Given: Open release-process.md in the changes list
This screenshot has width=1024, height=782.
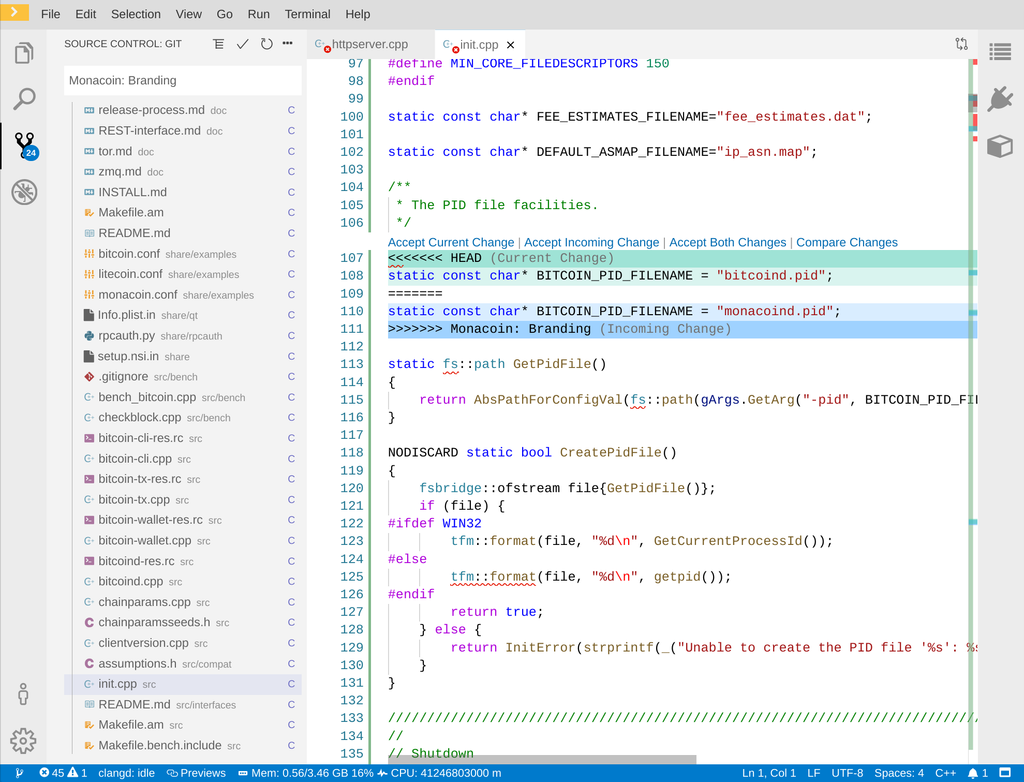Looking at the screenshot, I should [x=183, y=110].
